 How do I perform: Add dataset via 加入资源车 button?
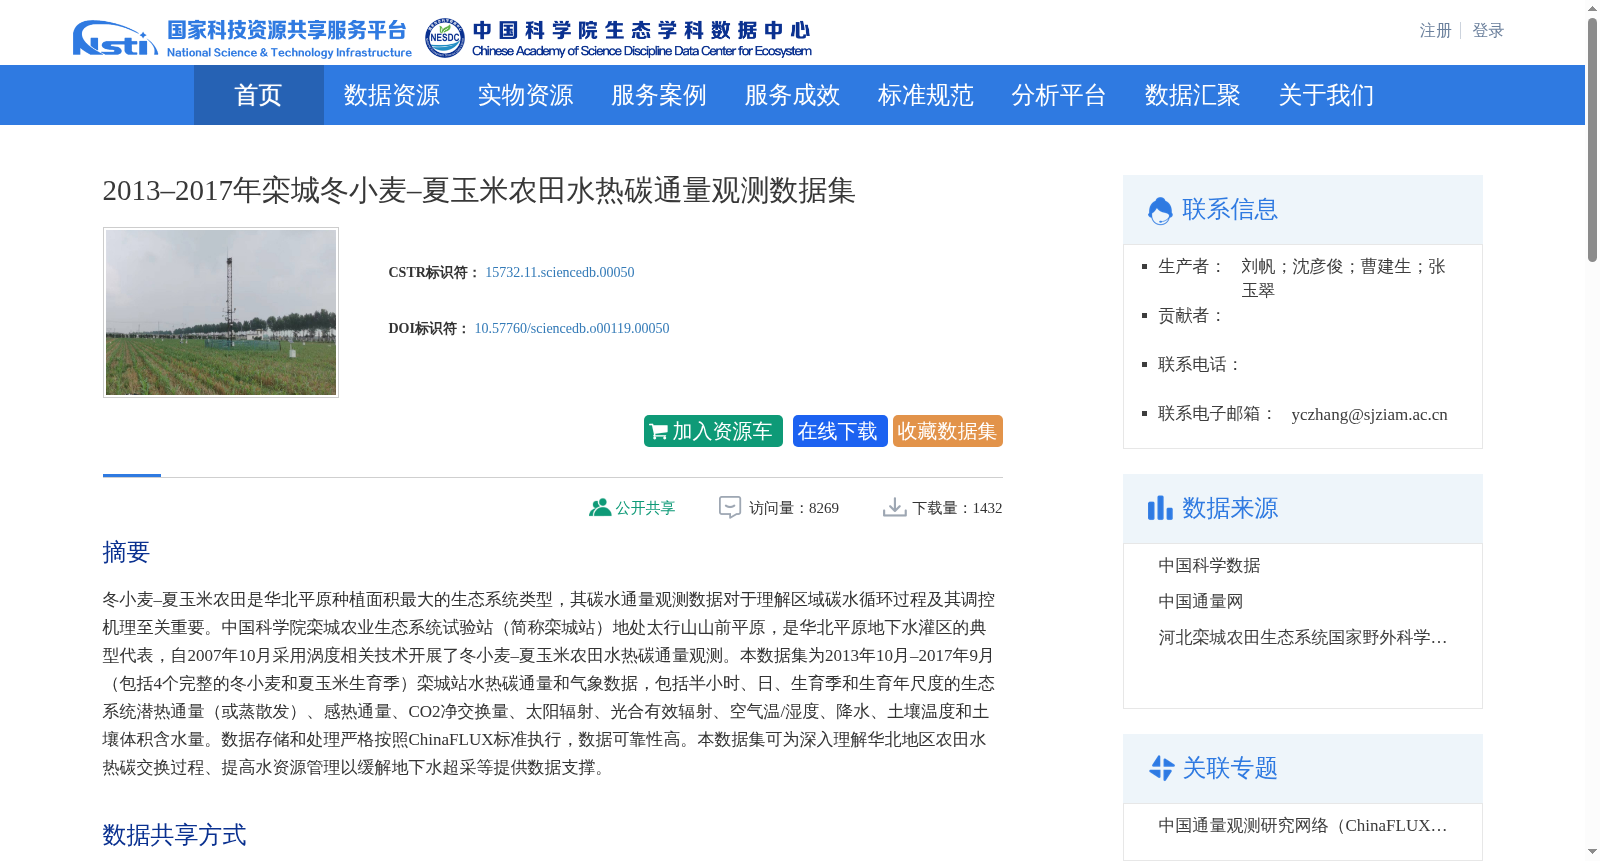[713, 431]
